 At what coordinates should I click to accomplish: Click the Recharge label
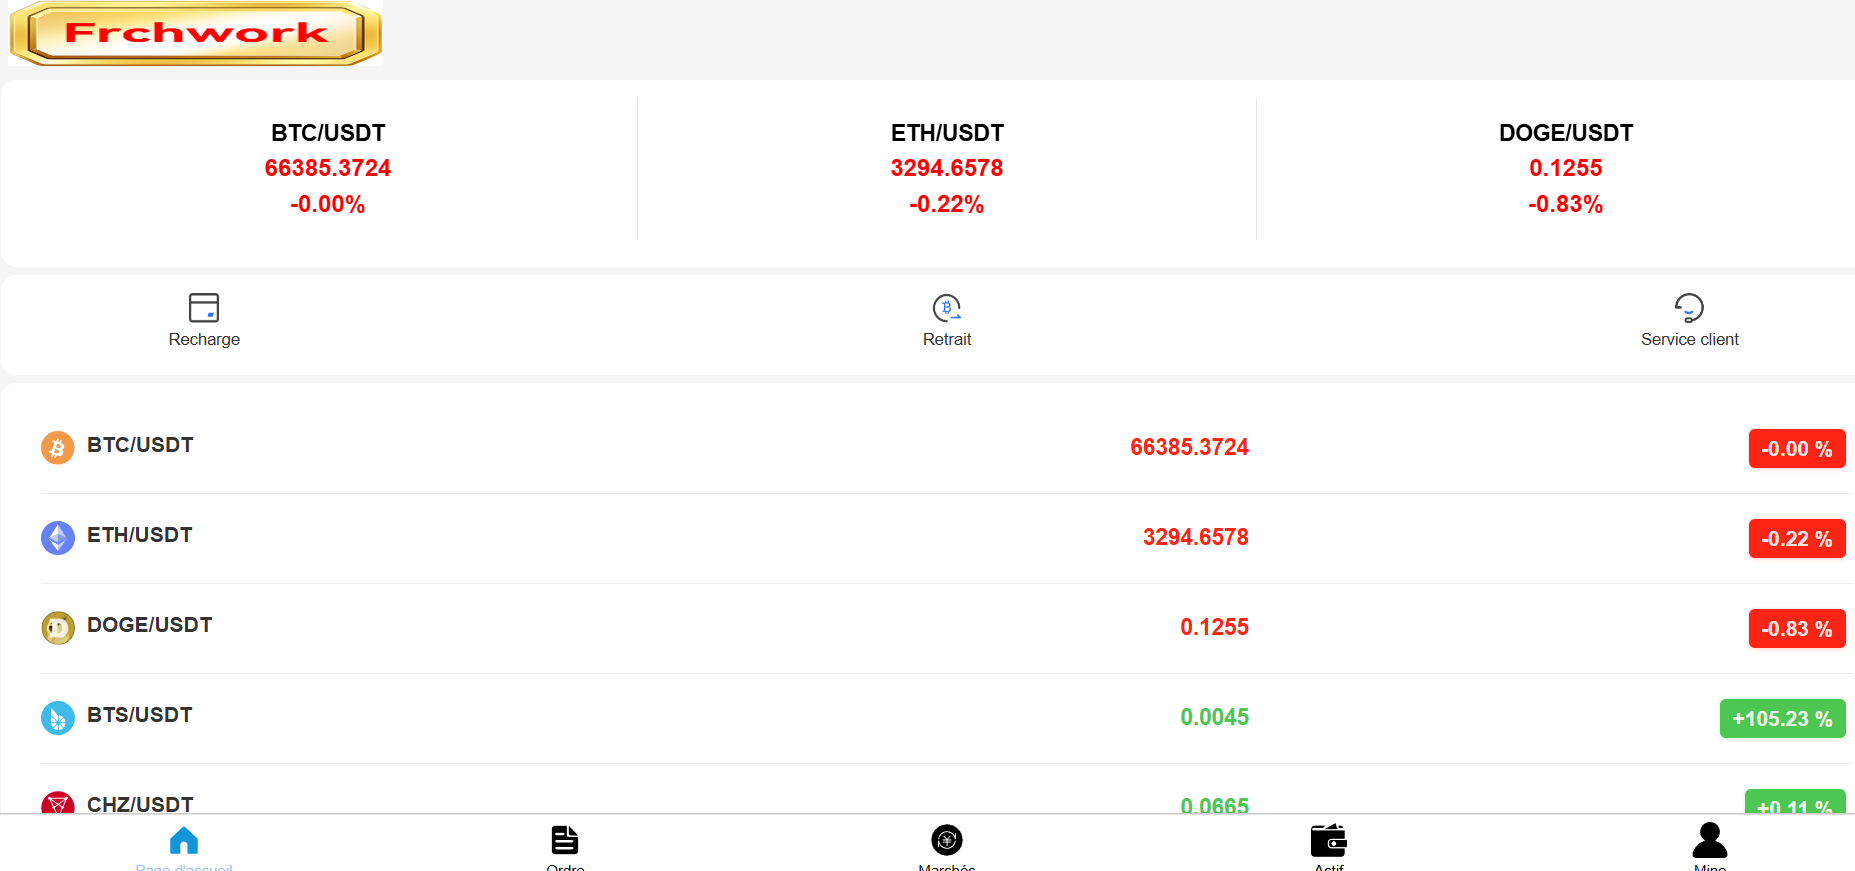(204, 339)
